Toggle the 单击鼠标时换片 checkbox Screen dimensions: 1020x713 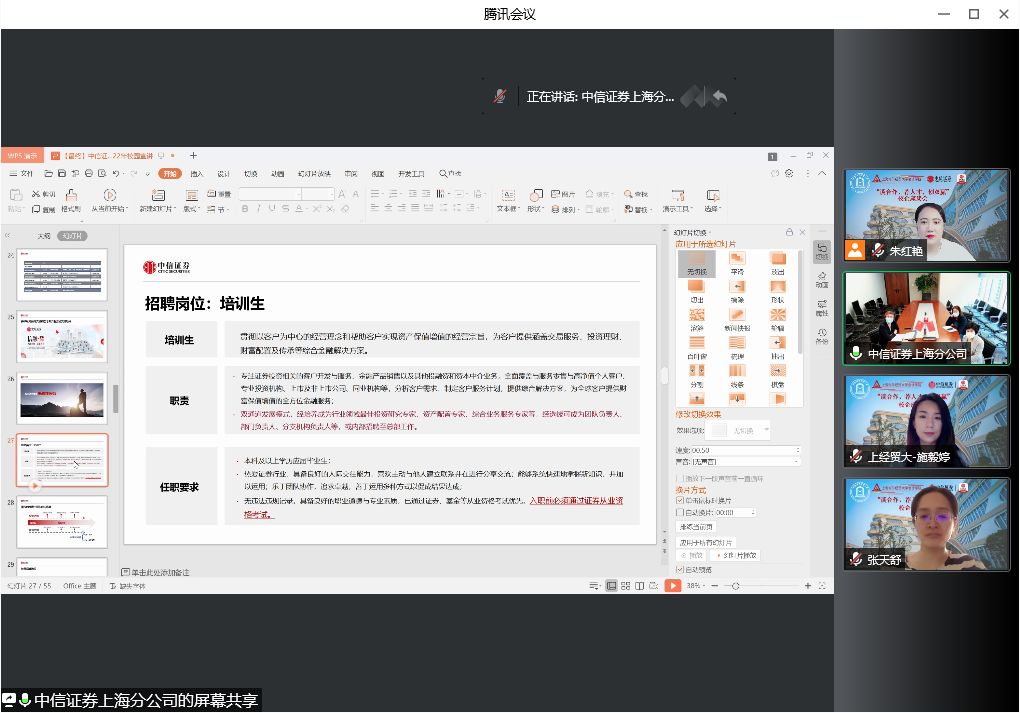(681, 500)
